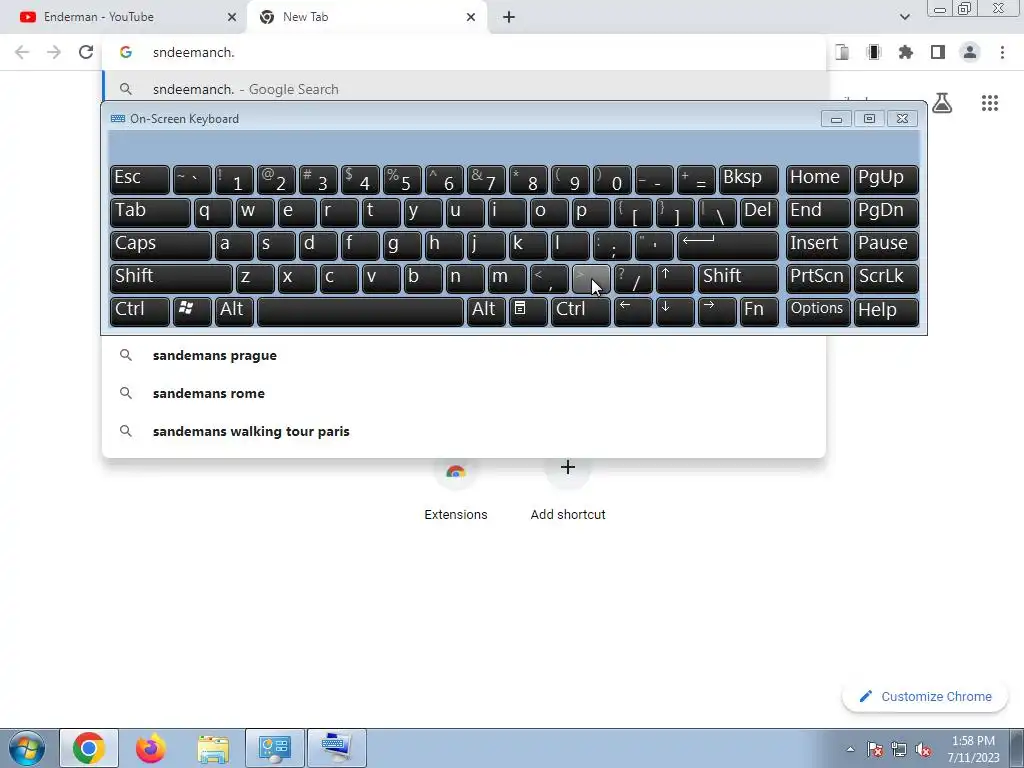Viewport: 1024px width, 768px height.
Task: Click the Search Labs flask icon
Action: click(942, 103)
